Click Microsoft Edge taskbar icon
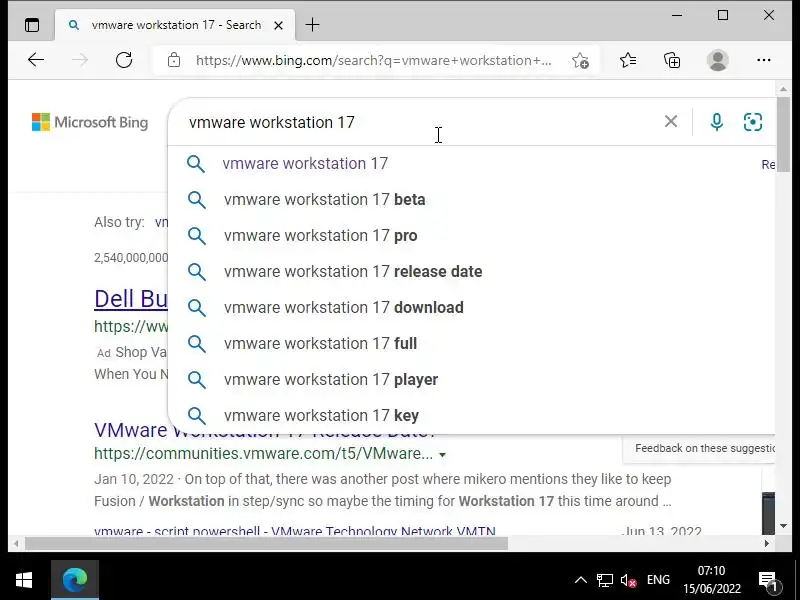 click(74, 580)
